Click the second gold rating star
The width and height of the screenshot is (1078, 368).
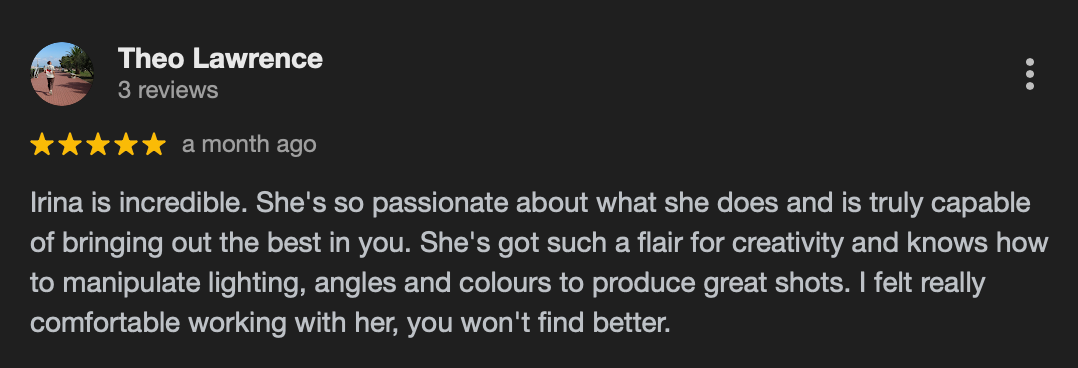[70, 144]
